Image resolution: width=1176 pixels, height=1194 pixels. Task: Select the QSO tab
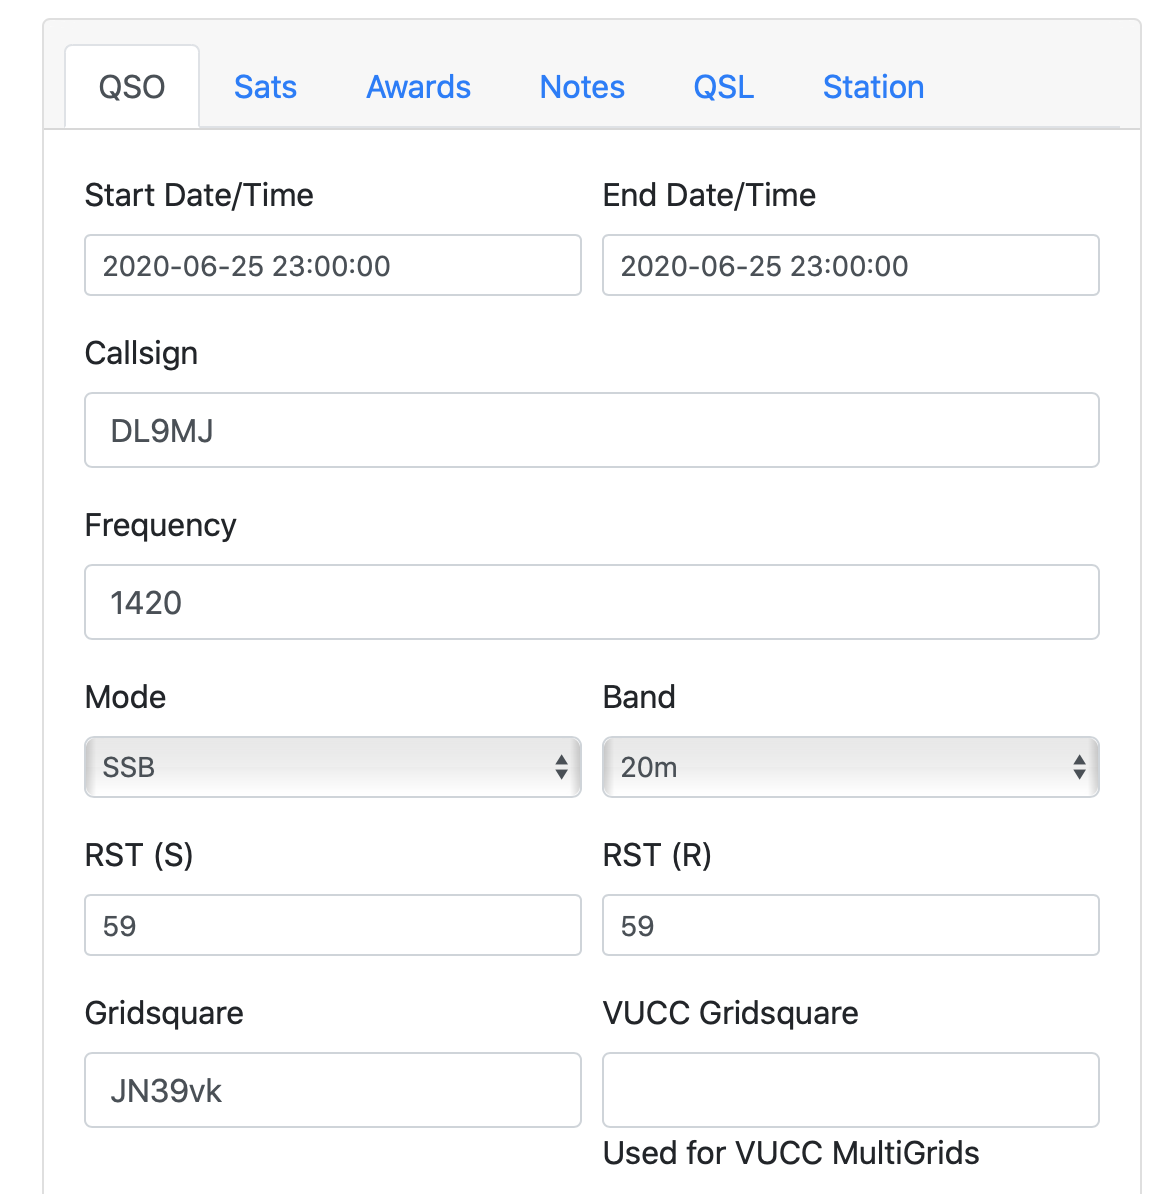coord(131,87)
